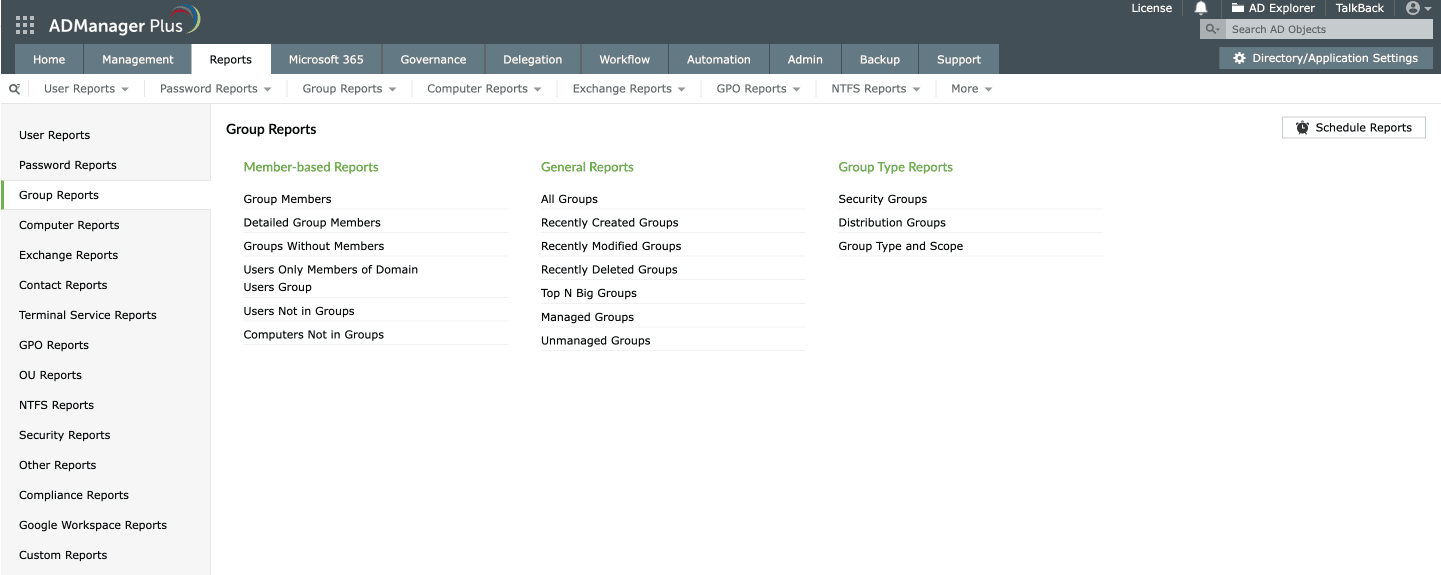The height and width of the screenshot is (575, 1441).
Task: Open the Top N Big Groups report
Action: click(x=589, y=293)
